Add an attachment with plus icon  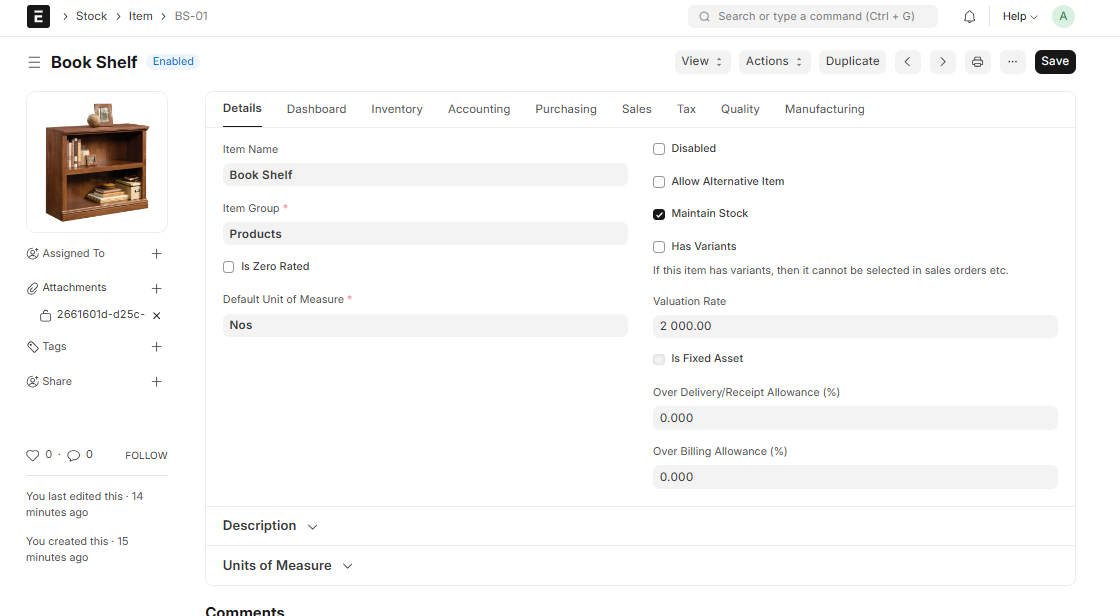pos(156,288)
